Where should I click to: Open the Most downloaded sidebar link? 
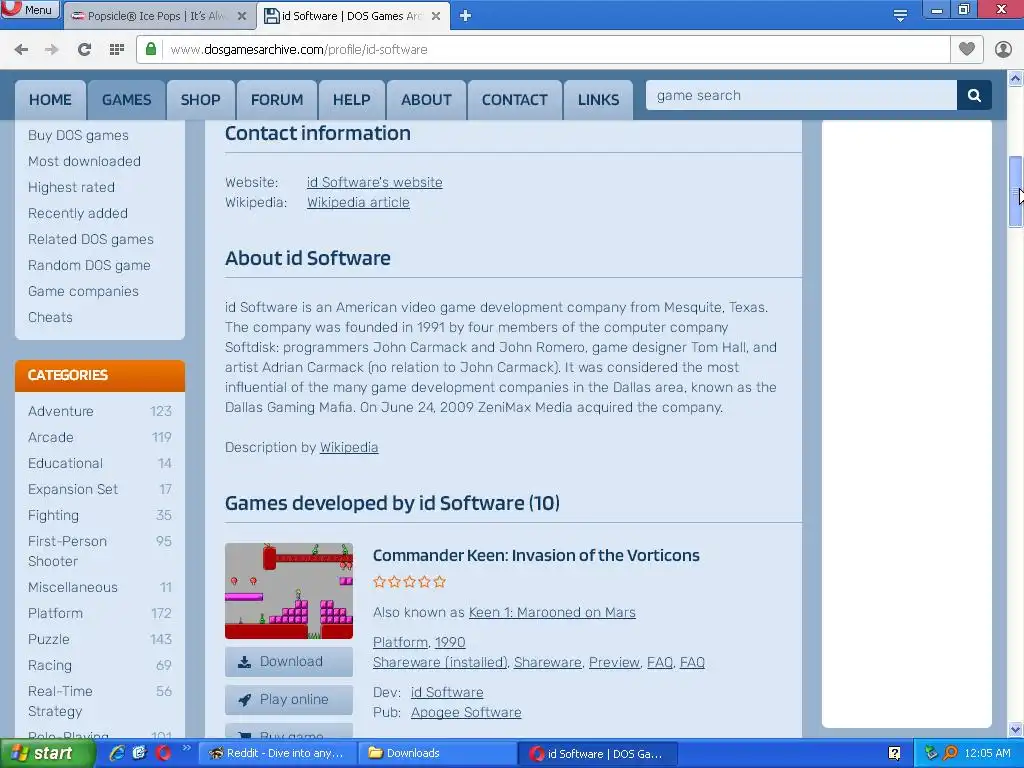(84, 161)
